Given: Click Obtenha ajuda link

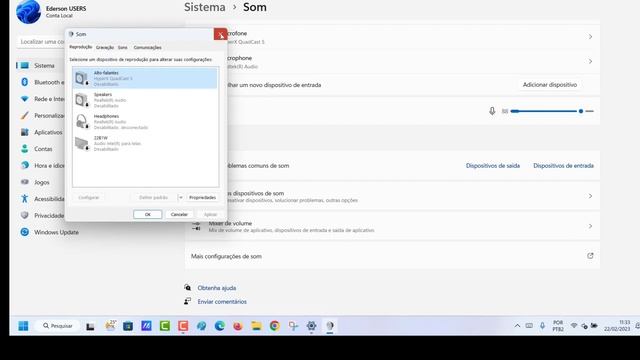Looking at the screenshot, I should (x=217, y=288).
